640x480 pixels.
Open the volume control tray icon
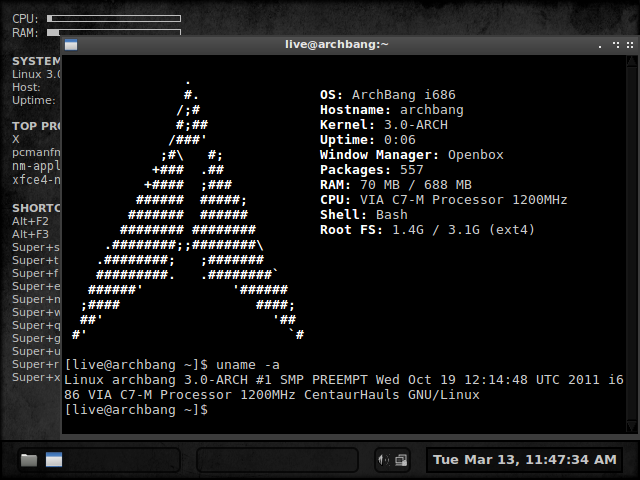[384, 460]
